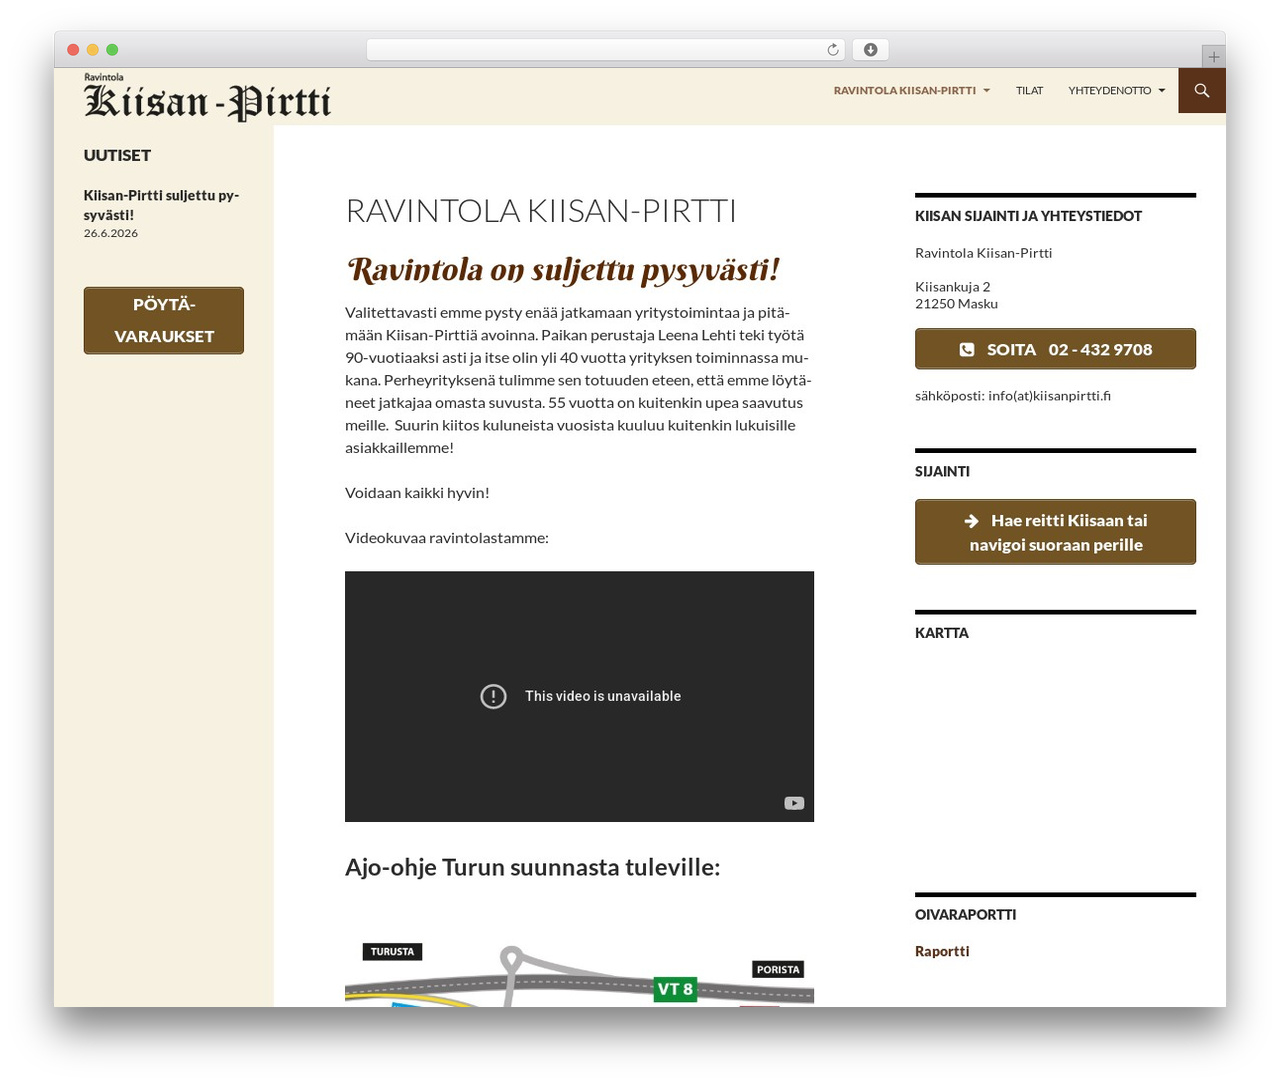
Task: Open a new browser tab with plus
Action: 1213,57
